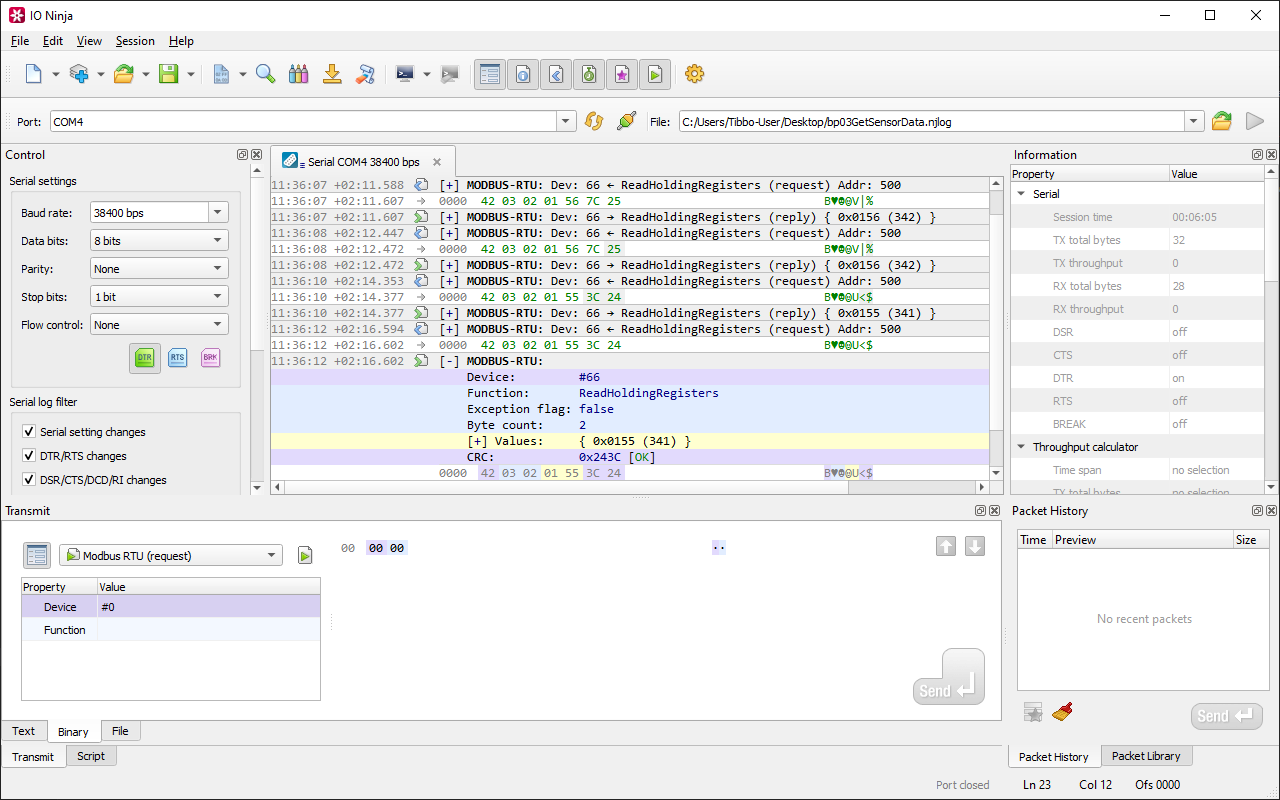The height and width of the screenshot is (800, 1280).
Task: Toggle the BRK break button
Action: click(210, 357)
